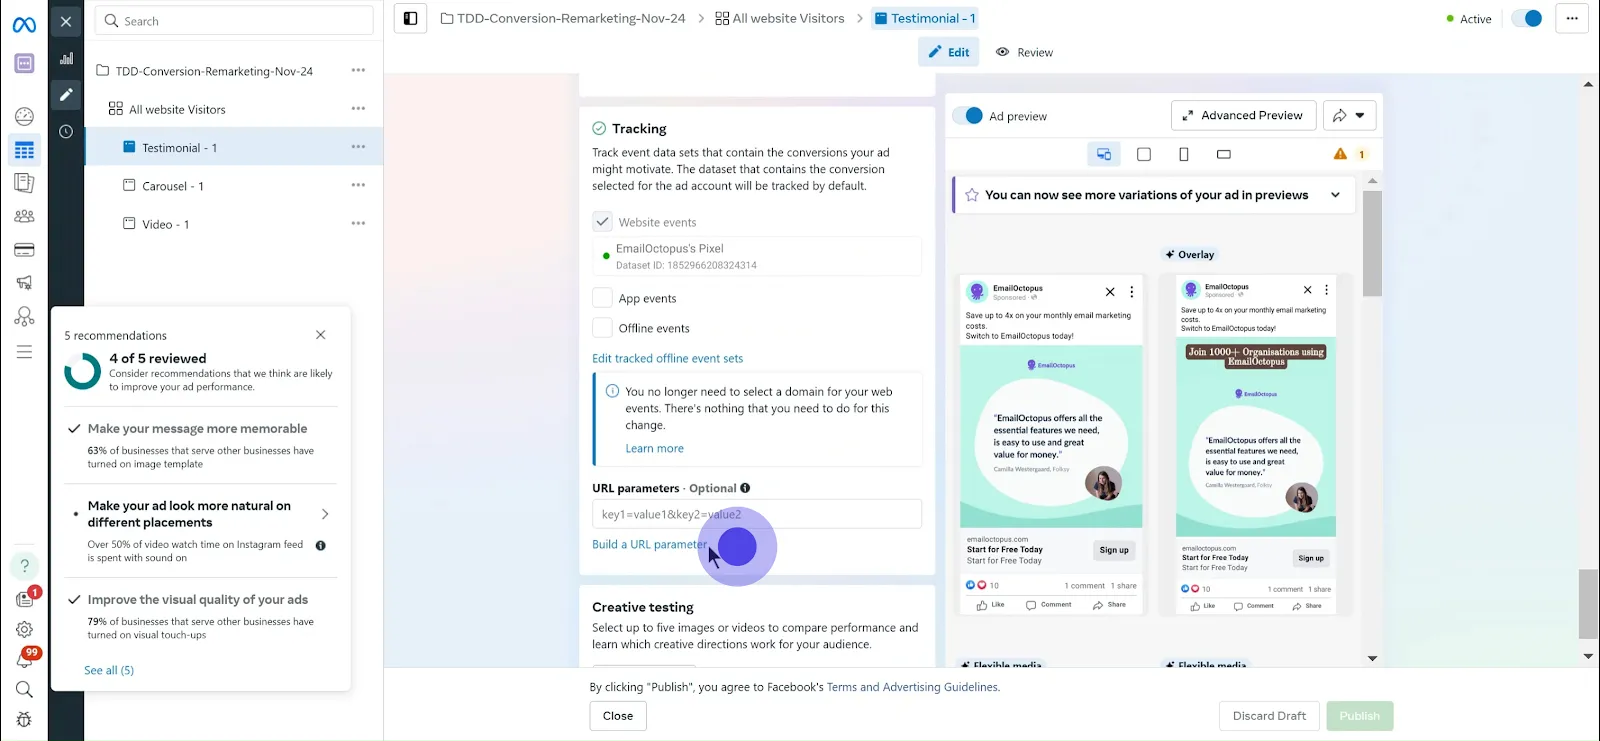The height and width of the screenshot is (741, 1600).
Task: Open Edit tracked offline event sets link
Action: pos(667,358)
